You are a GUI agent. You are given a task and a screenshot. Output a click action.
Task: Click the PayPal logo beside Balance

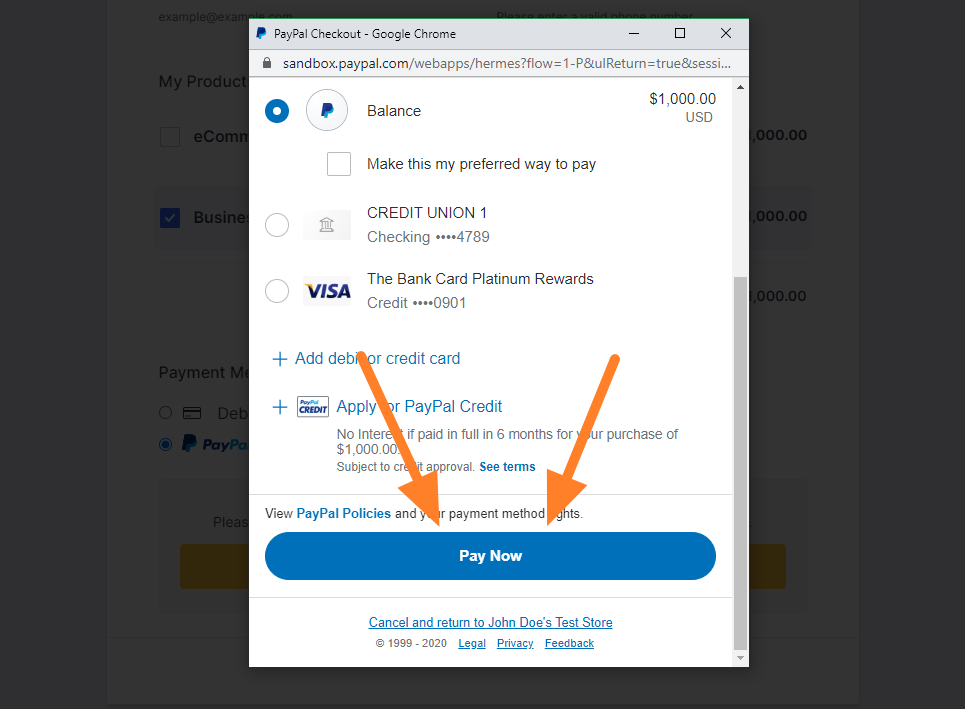pos(327,110)
